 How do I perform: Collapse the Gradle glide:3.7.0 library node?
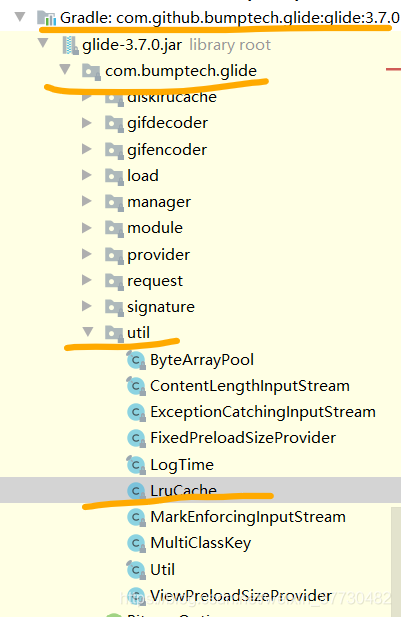coord(20,17)
